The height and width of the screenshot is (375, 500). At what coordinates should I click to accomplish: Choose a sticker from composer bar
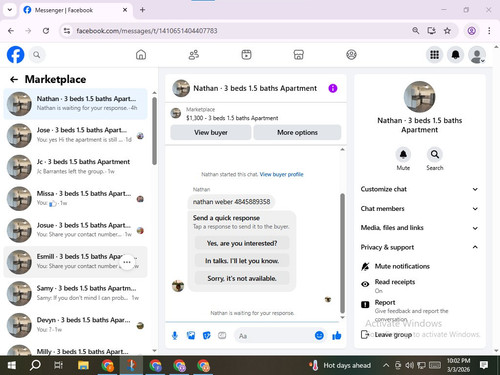click(207, 336)
